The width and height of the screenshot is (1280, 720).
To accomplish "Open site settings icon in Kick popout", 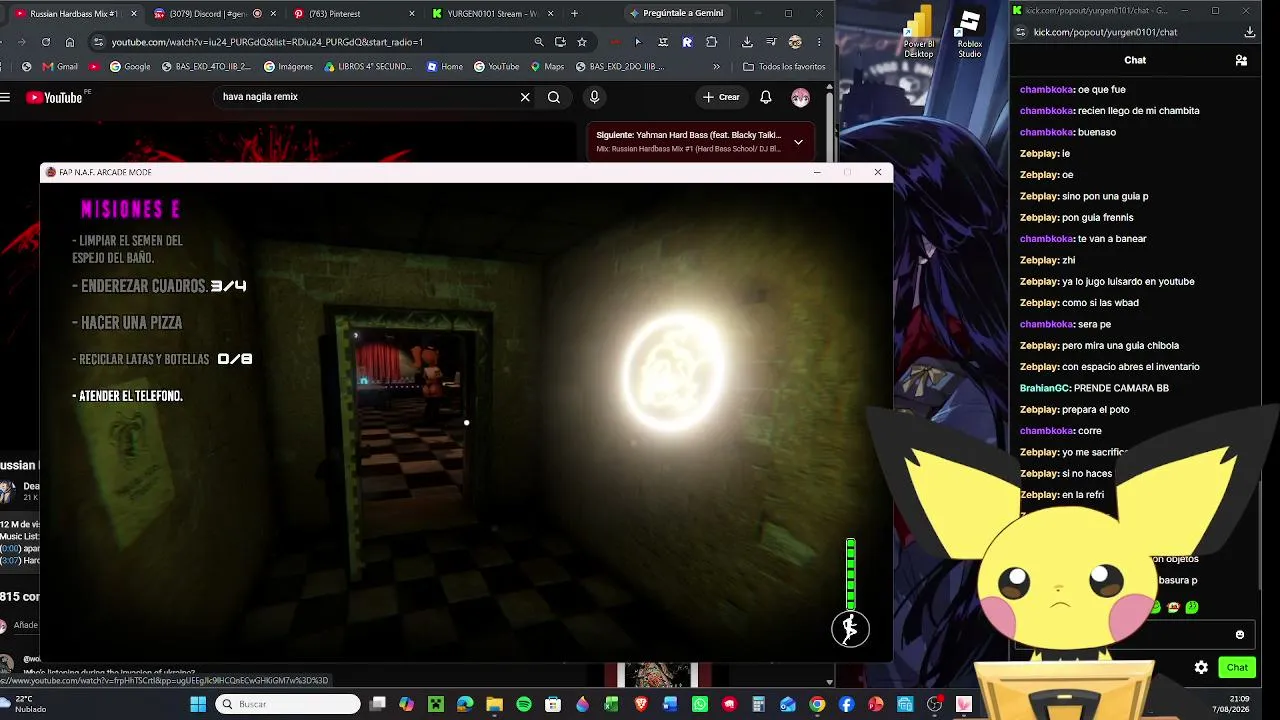I will point(1020,32).
